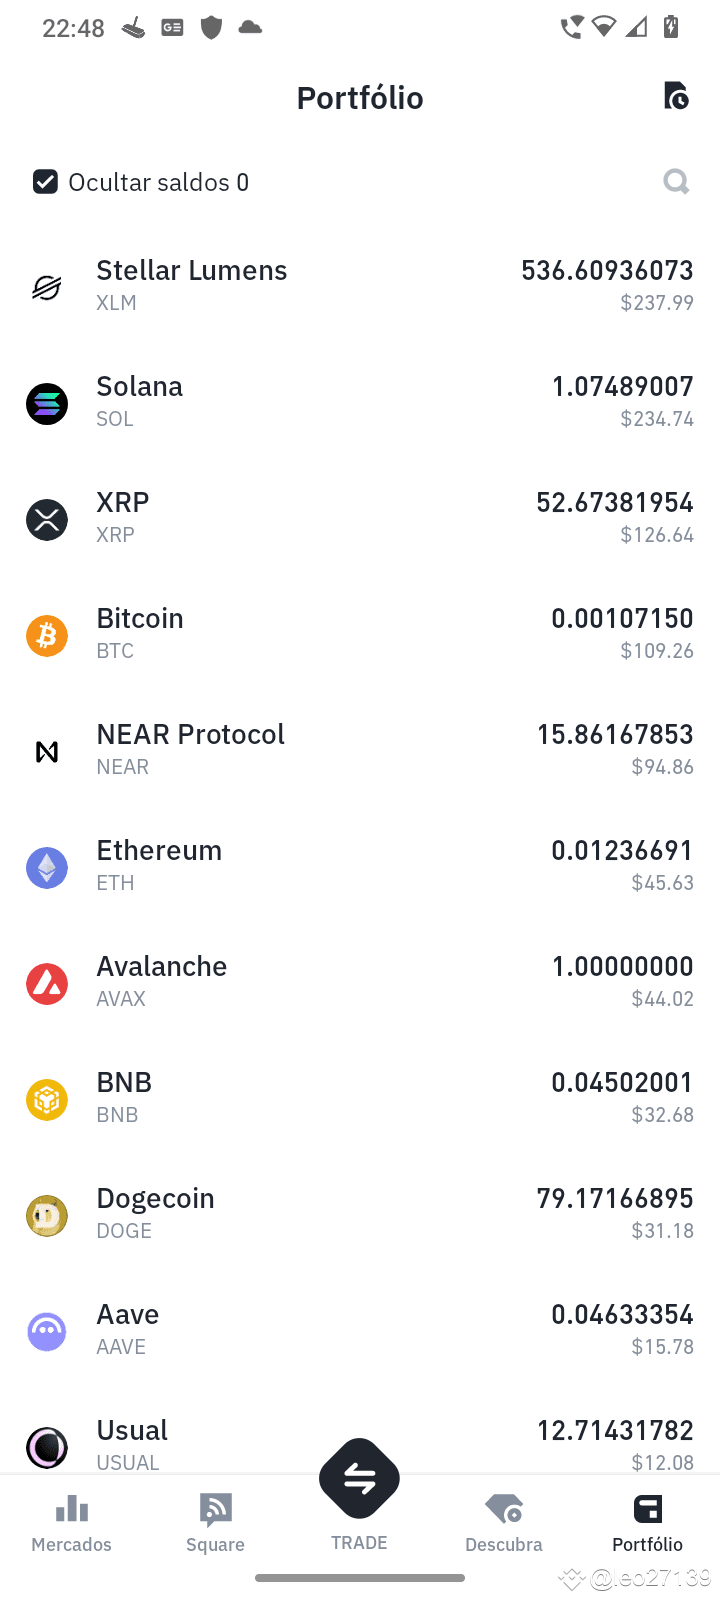Open the XRP asset row

pyautogui.click(x=360, y=518)
